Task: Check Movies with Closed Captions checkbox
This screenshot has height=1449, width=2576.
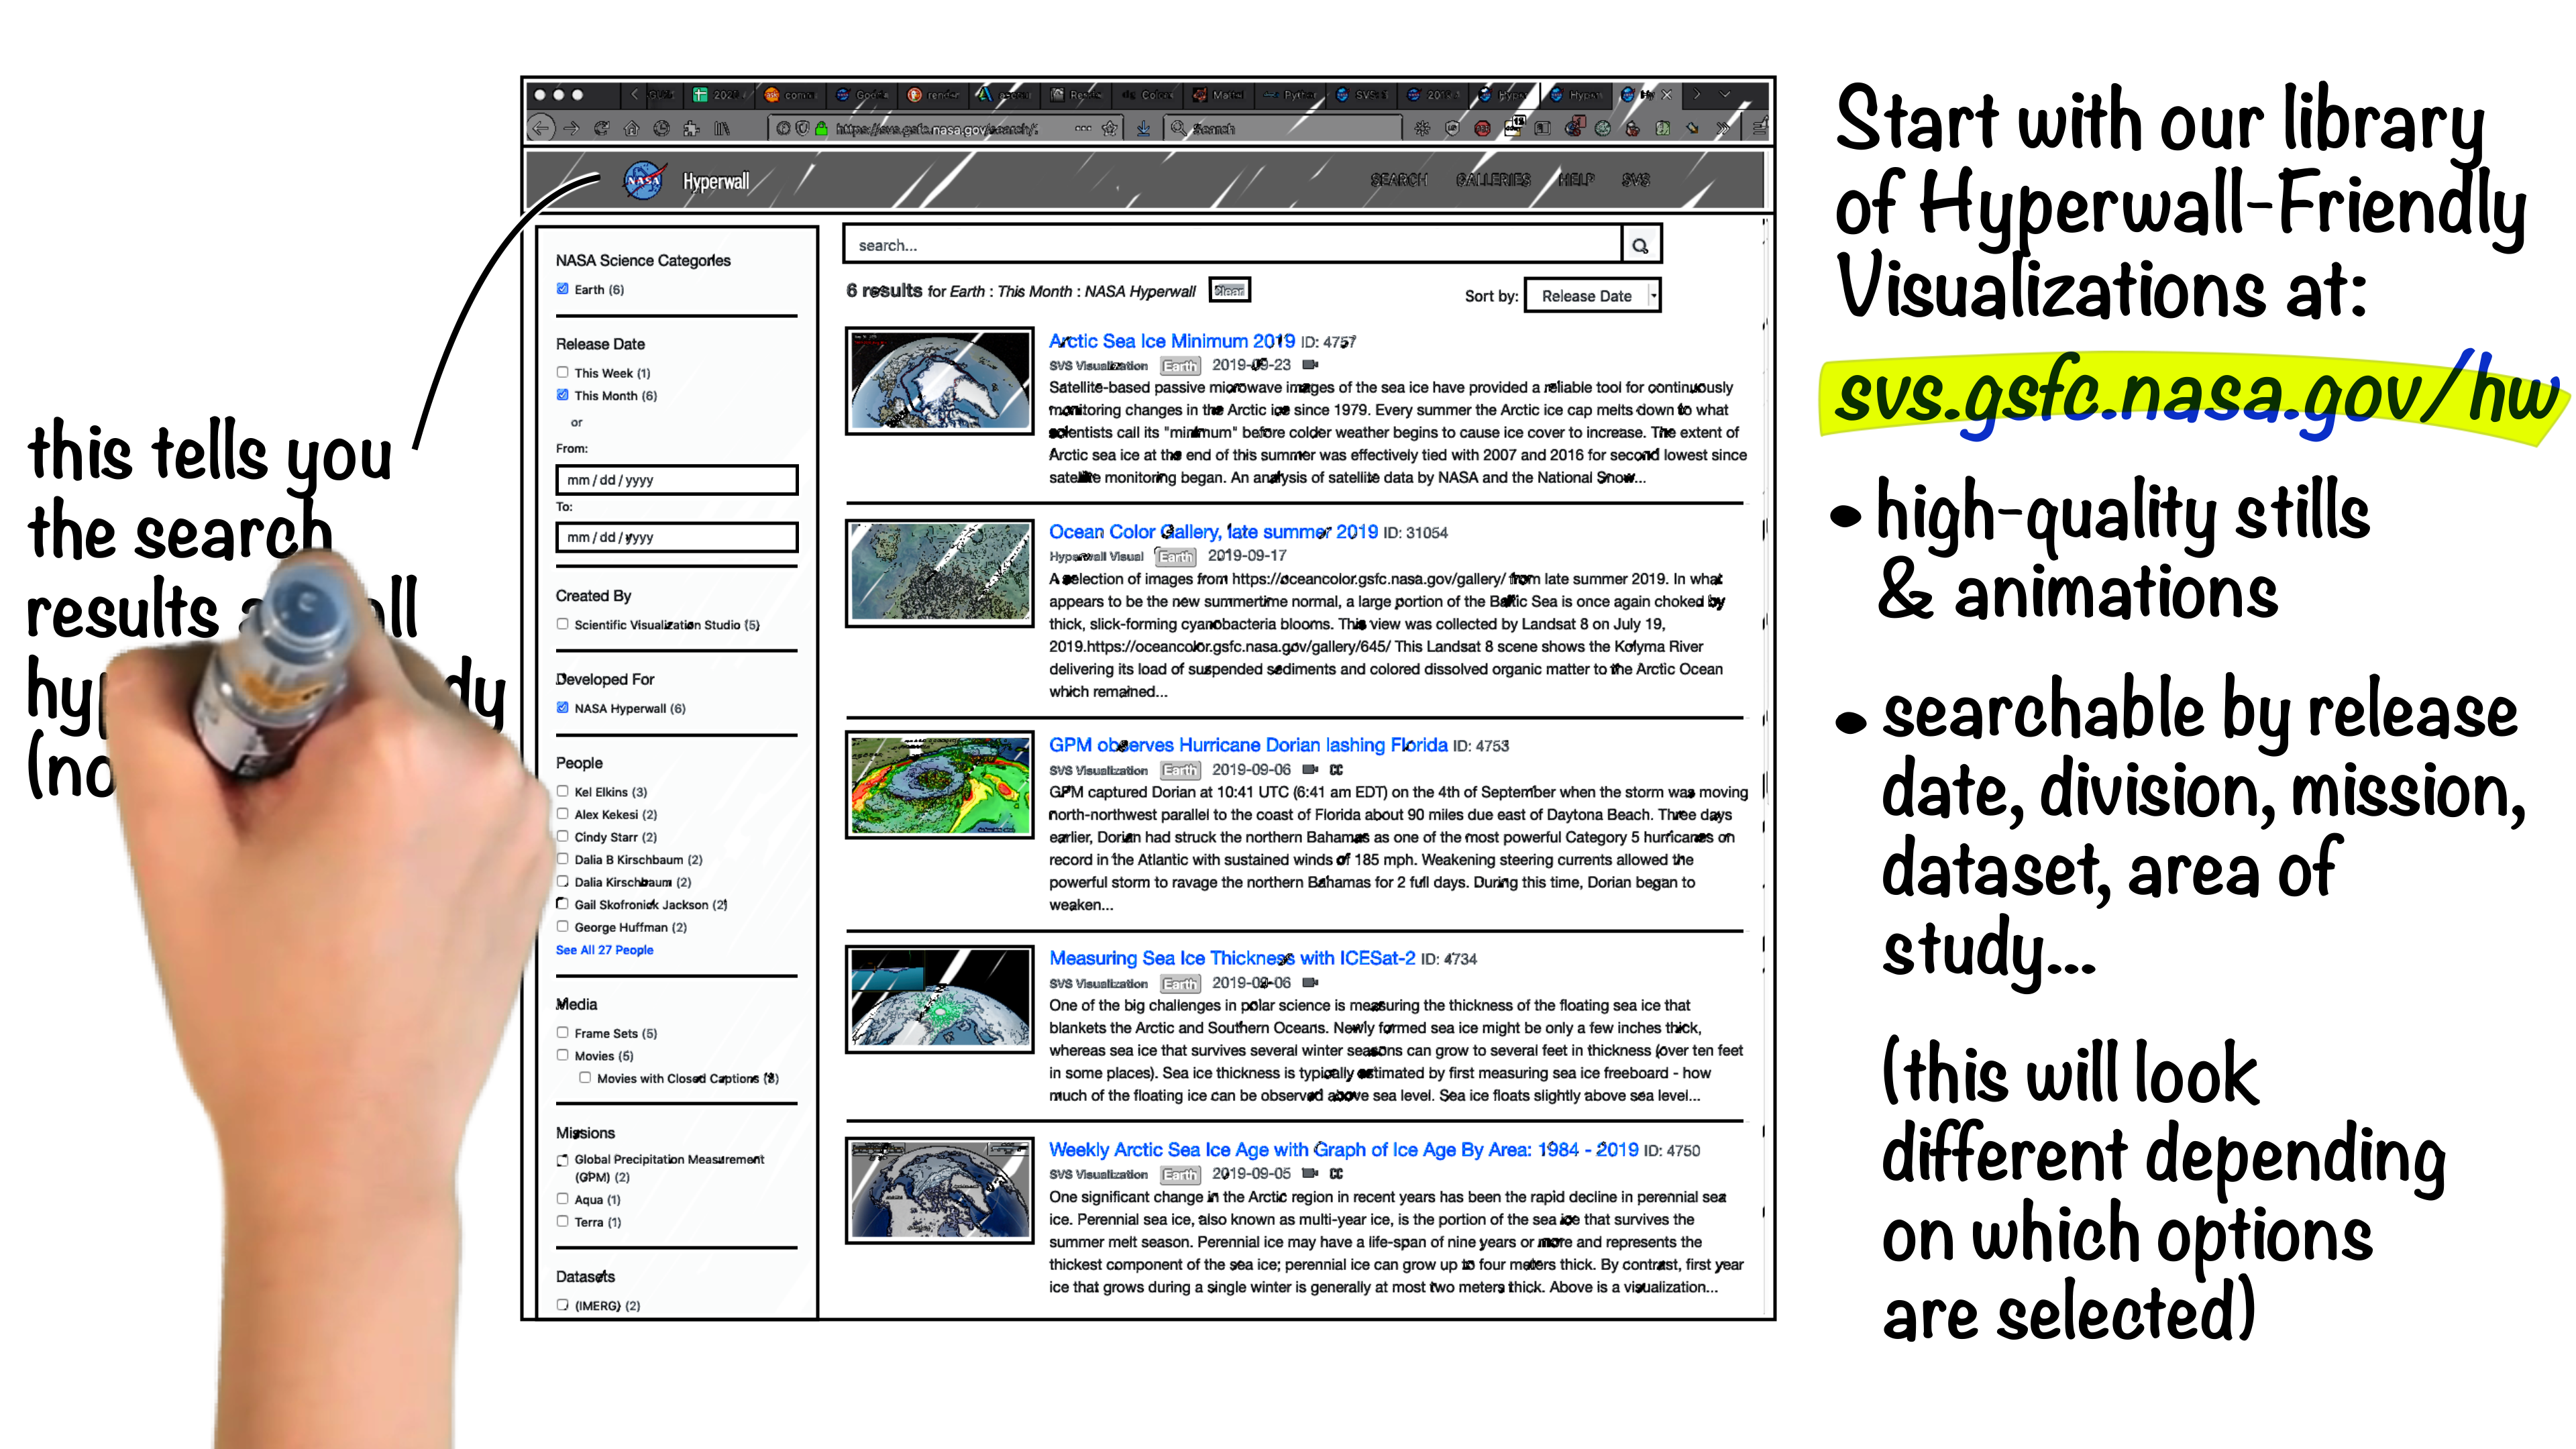Action: [585, 1077]
